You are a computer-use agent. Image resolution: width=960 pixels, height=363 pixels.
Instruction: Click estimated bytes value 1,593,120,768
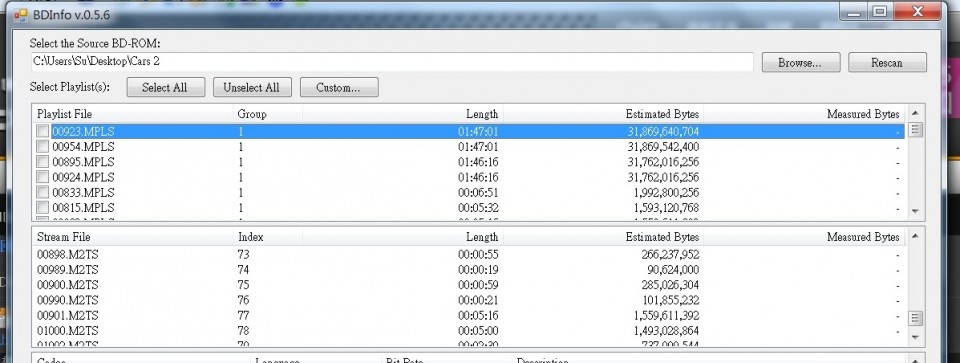pos(667,208)
